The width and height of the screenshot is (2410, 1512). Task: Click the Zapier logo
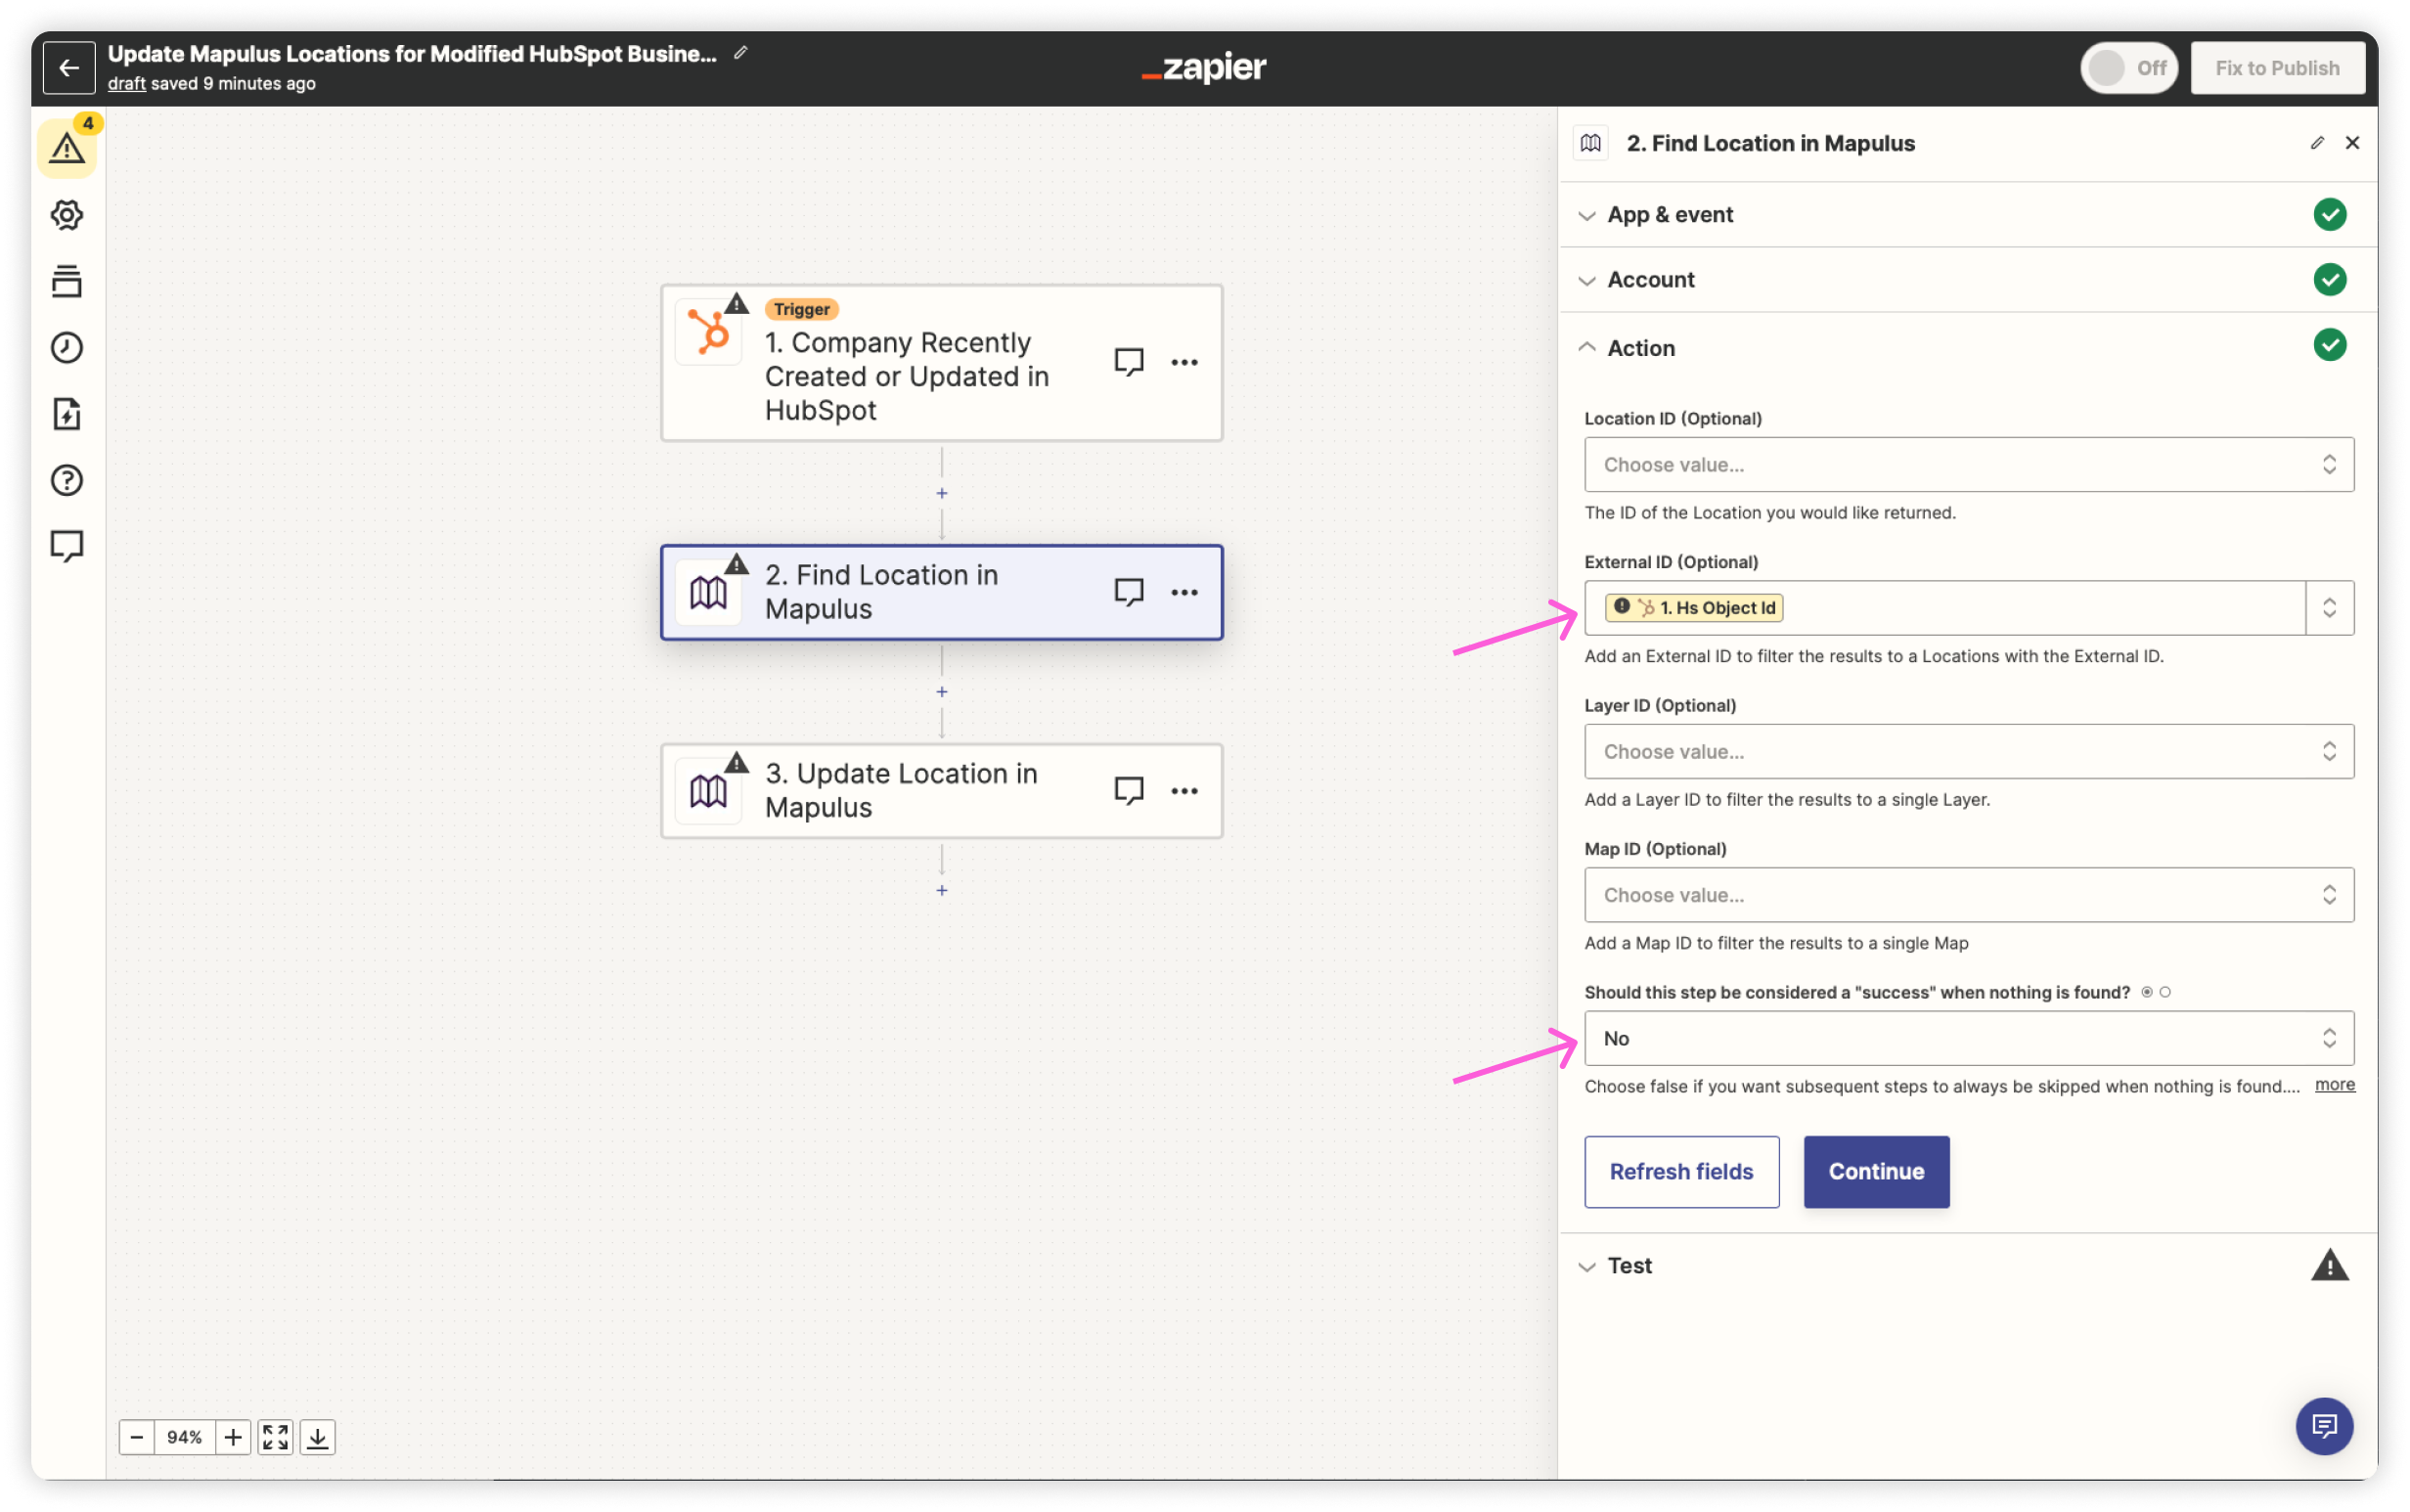[1204, 68]
